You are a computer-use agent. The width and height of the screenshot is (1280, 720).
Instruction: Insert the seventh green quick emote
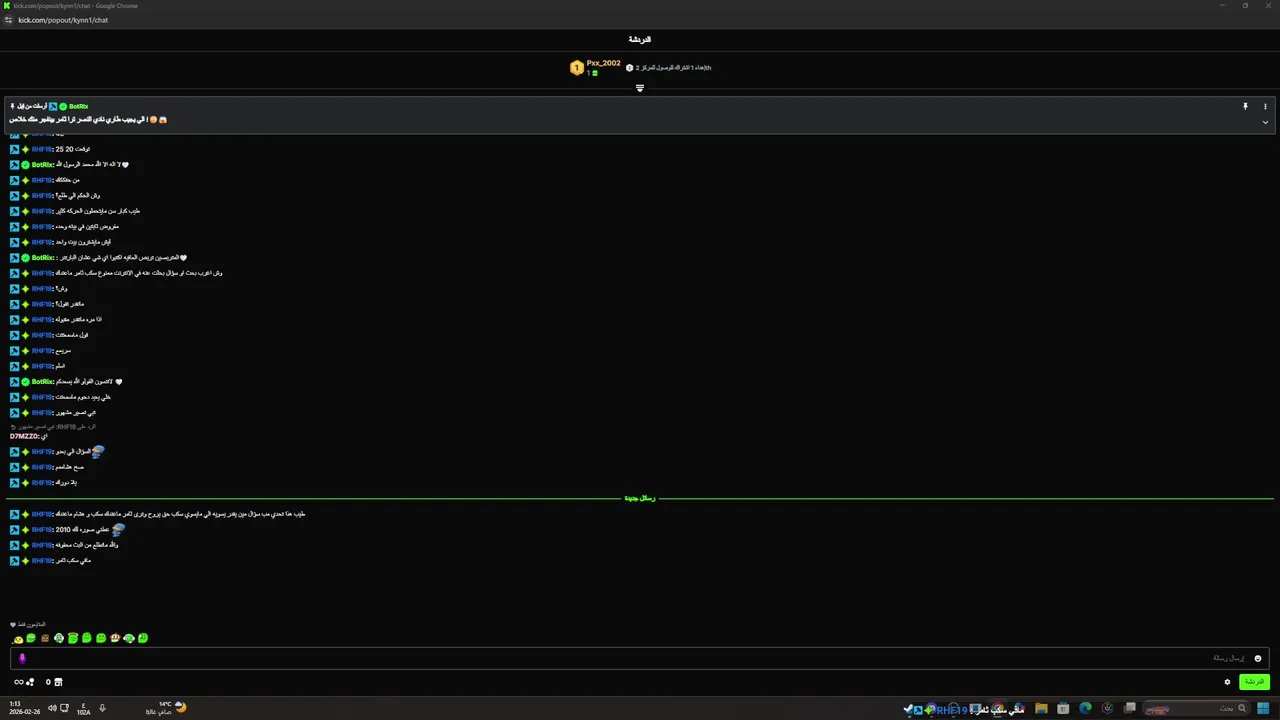[x=101, y=638]
